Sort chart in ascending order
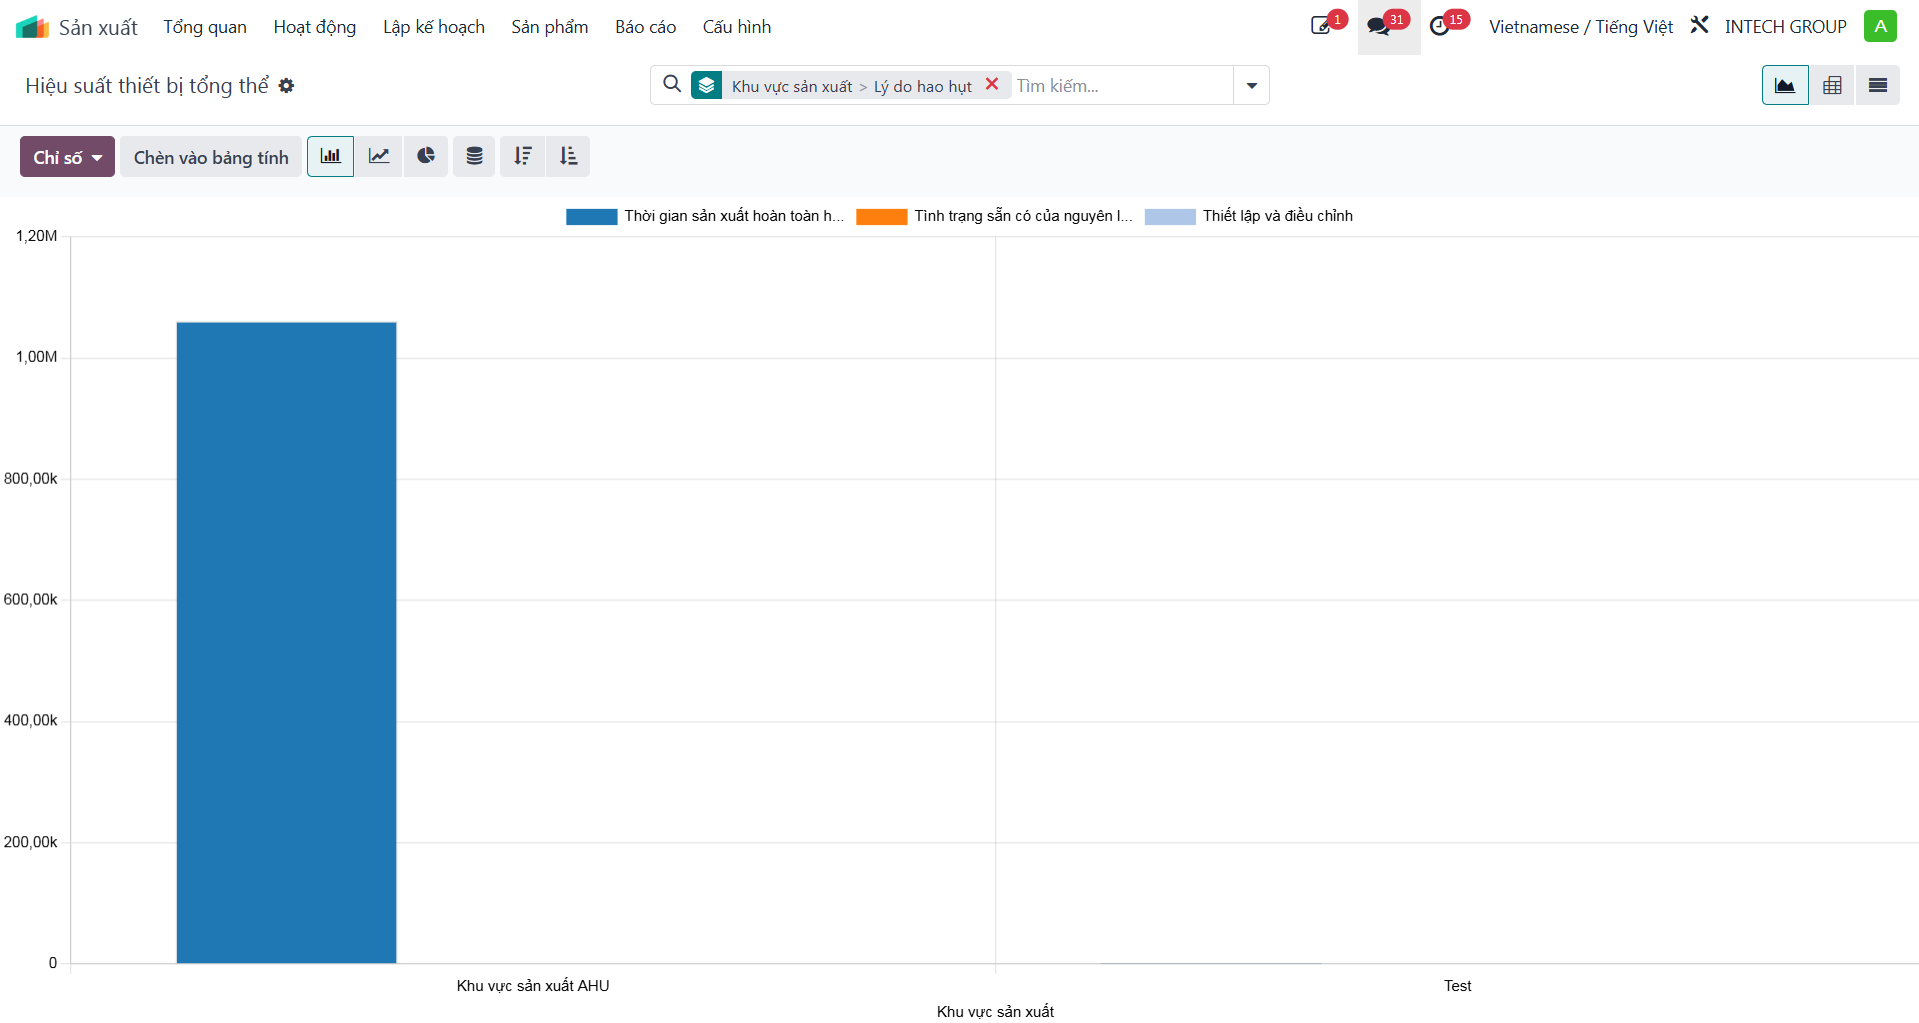 point(568,157)
